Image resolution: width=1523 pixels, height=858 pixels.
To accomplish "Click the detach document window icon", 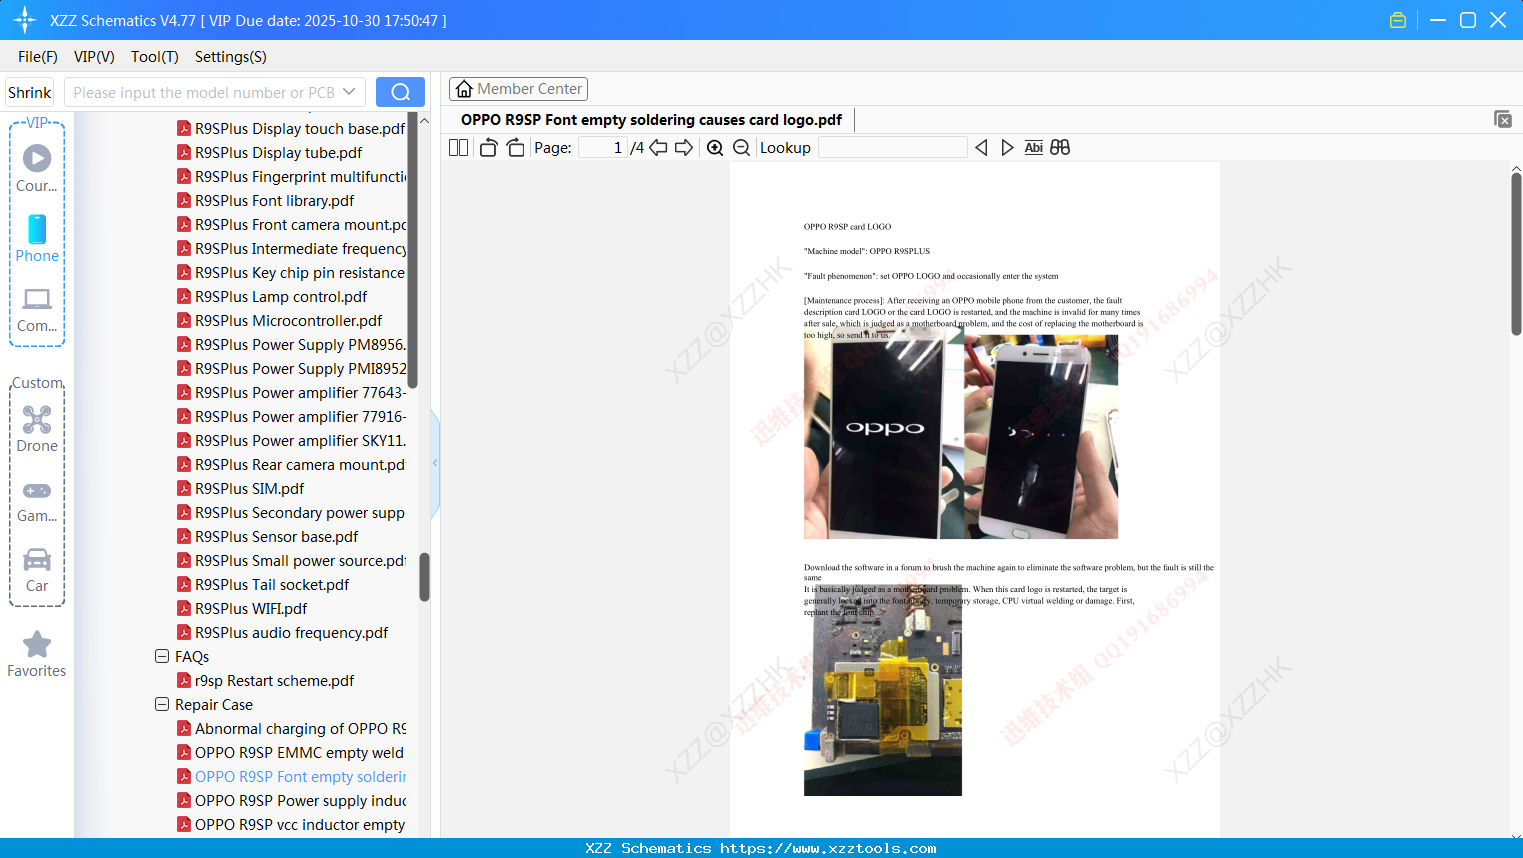I will click(x=1502, y=119).
